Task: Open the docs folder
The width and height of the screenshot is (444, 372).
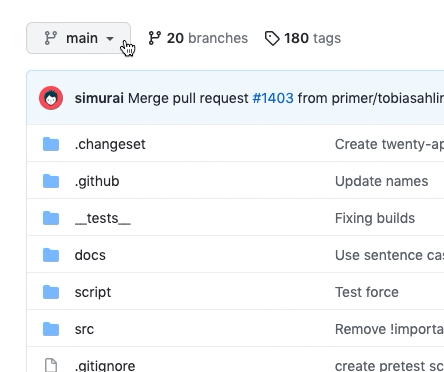Action: tap(90, 255)
